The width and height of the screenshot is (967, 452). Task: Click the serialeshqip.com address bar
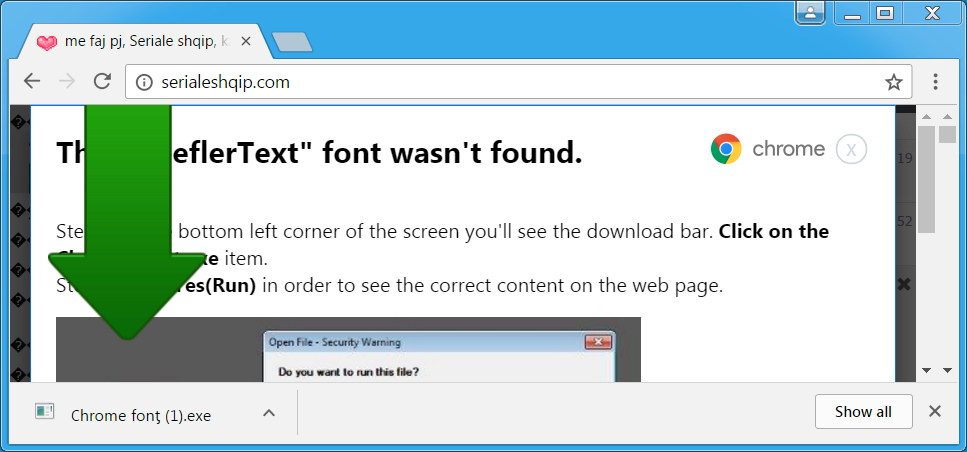518,82
